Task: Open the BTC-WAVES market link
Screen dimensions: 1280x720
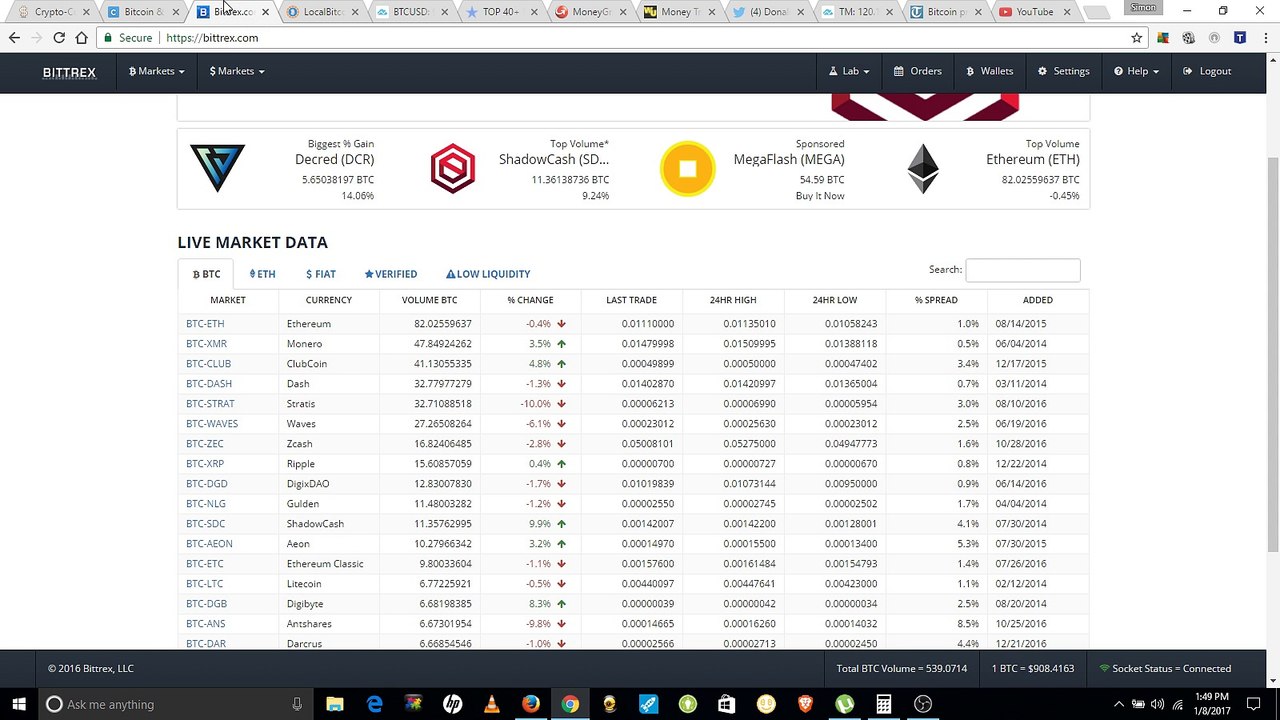Action: (x=212, y=424)
